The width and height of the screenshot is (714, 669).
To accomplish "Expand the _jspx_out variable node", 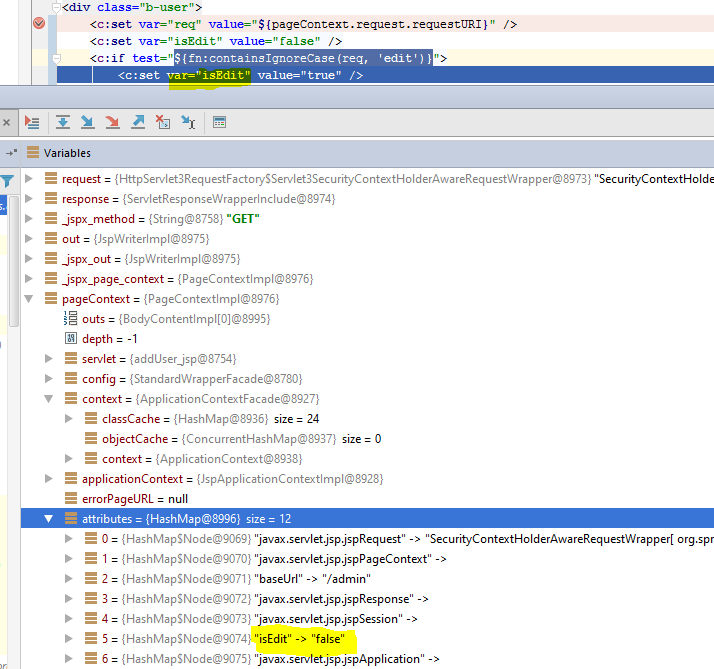I will coord(29,259).
